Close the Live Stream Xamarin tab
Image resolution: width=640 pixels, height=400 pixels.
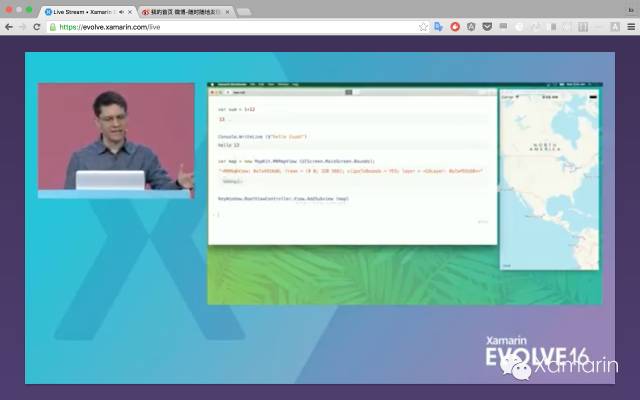click(130, 12)
